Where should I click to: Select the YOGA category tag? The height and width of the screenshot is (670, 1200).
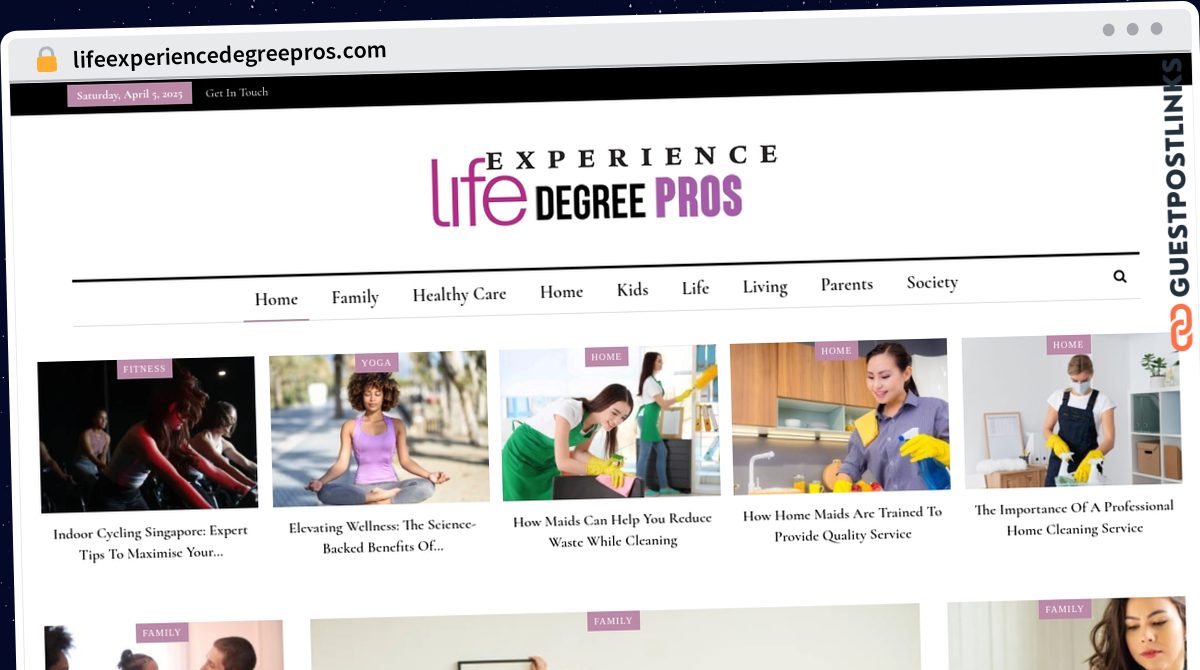pos(377,363)
